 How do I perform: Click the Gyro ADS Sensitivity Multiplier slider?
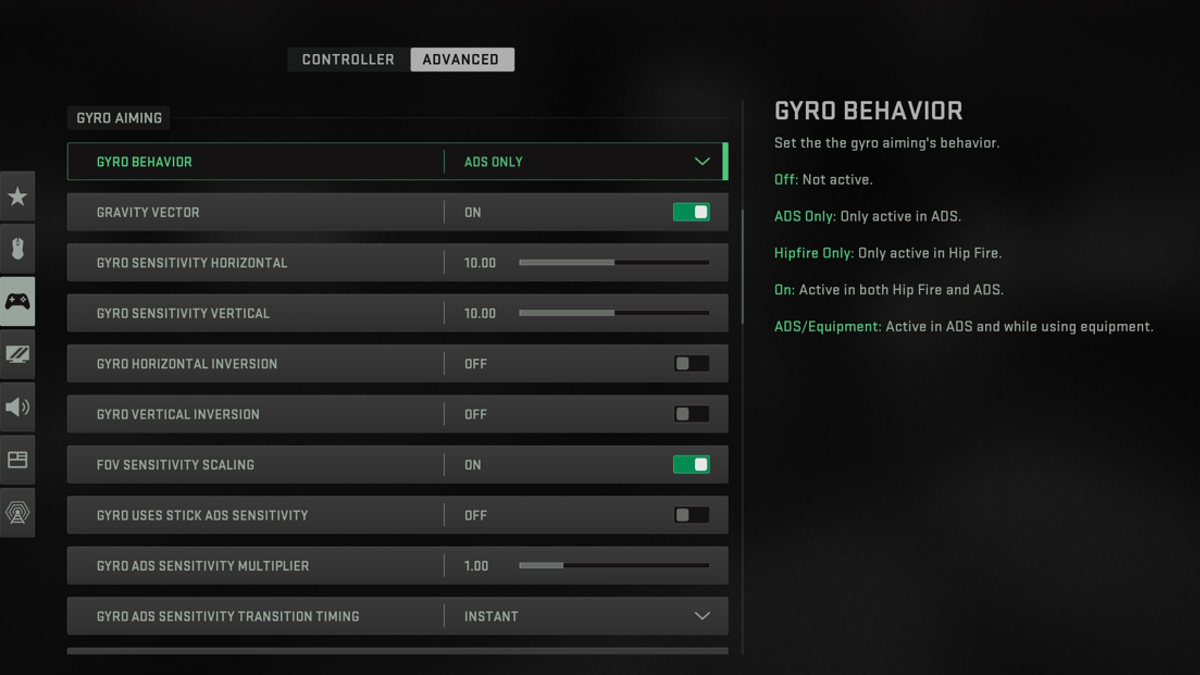coord(613,566)
